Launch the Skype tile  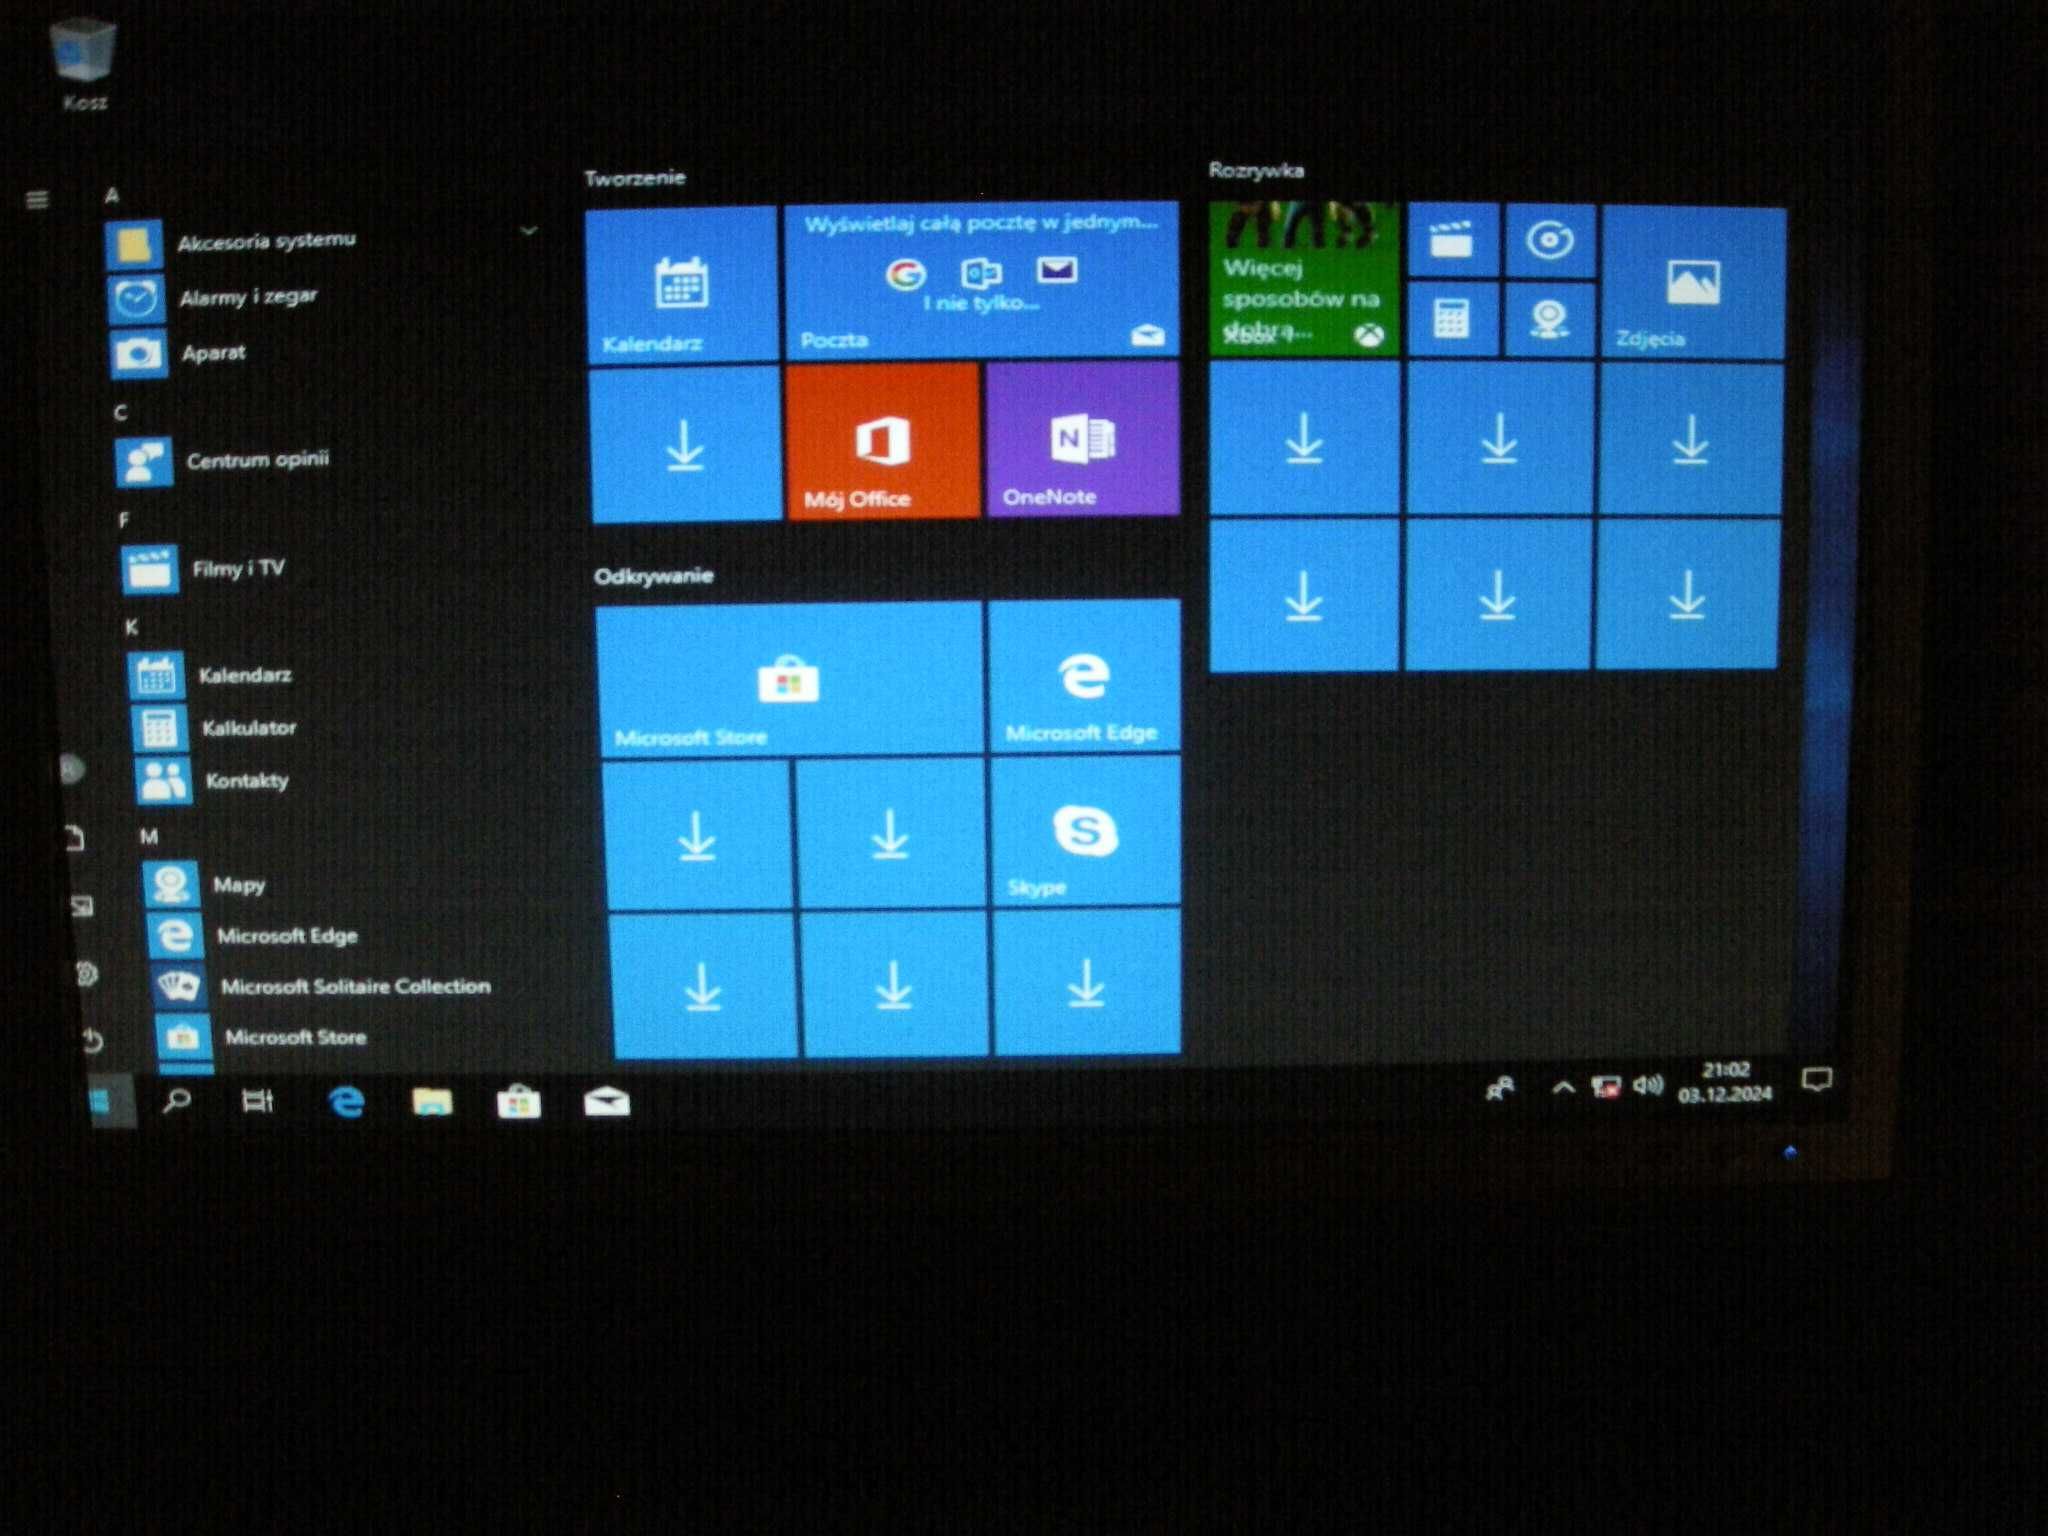click(x=1085, y=831)
